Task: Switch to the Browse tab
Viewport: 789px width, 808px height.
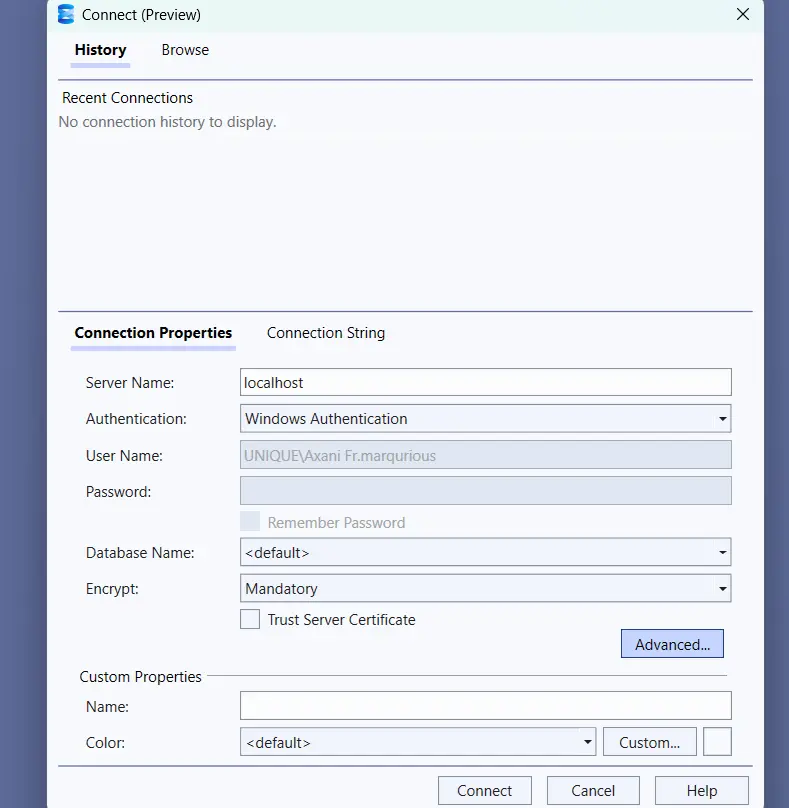Action: click(x=185, y=50)
